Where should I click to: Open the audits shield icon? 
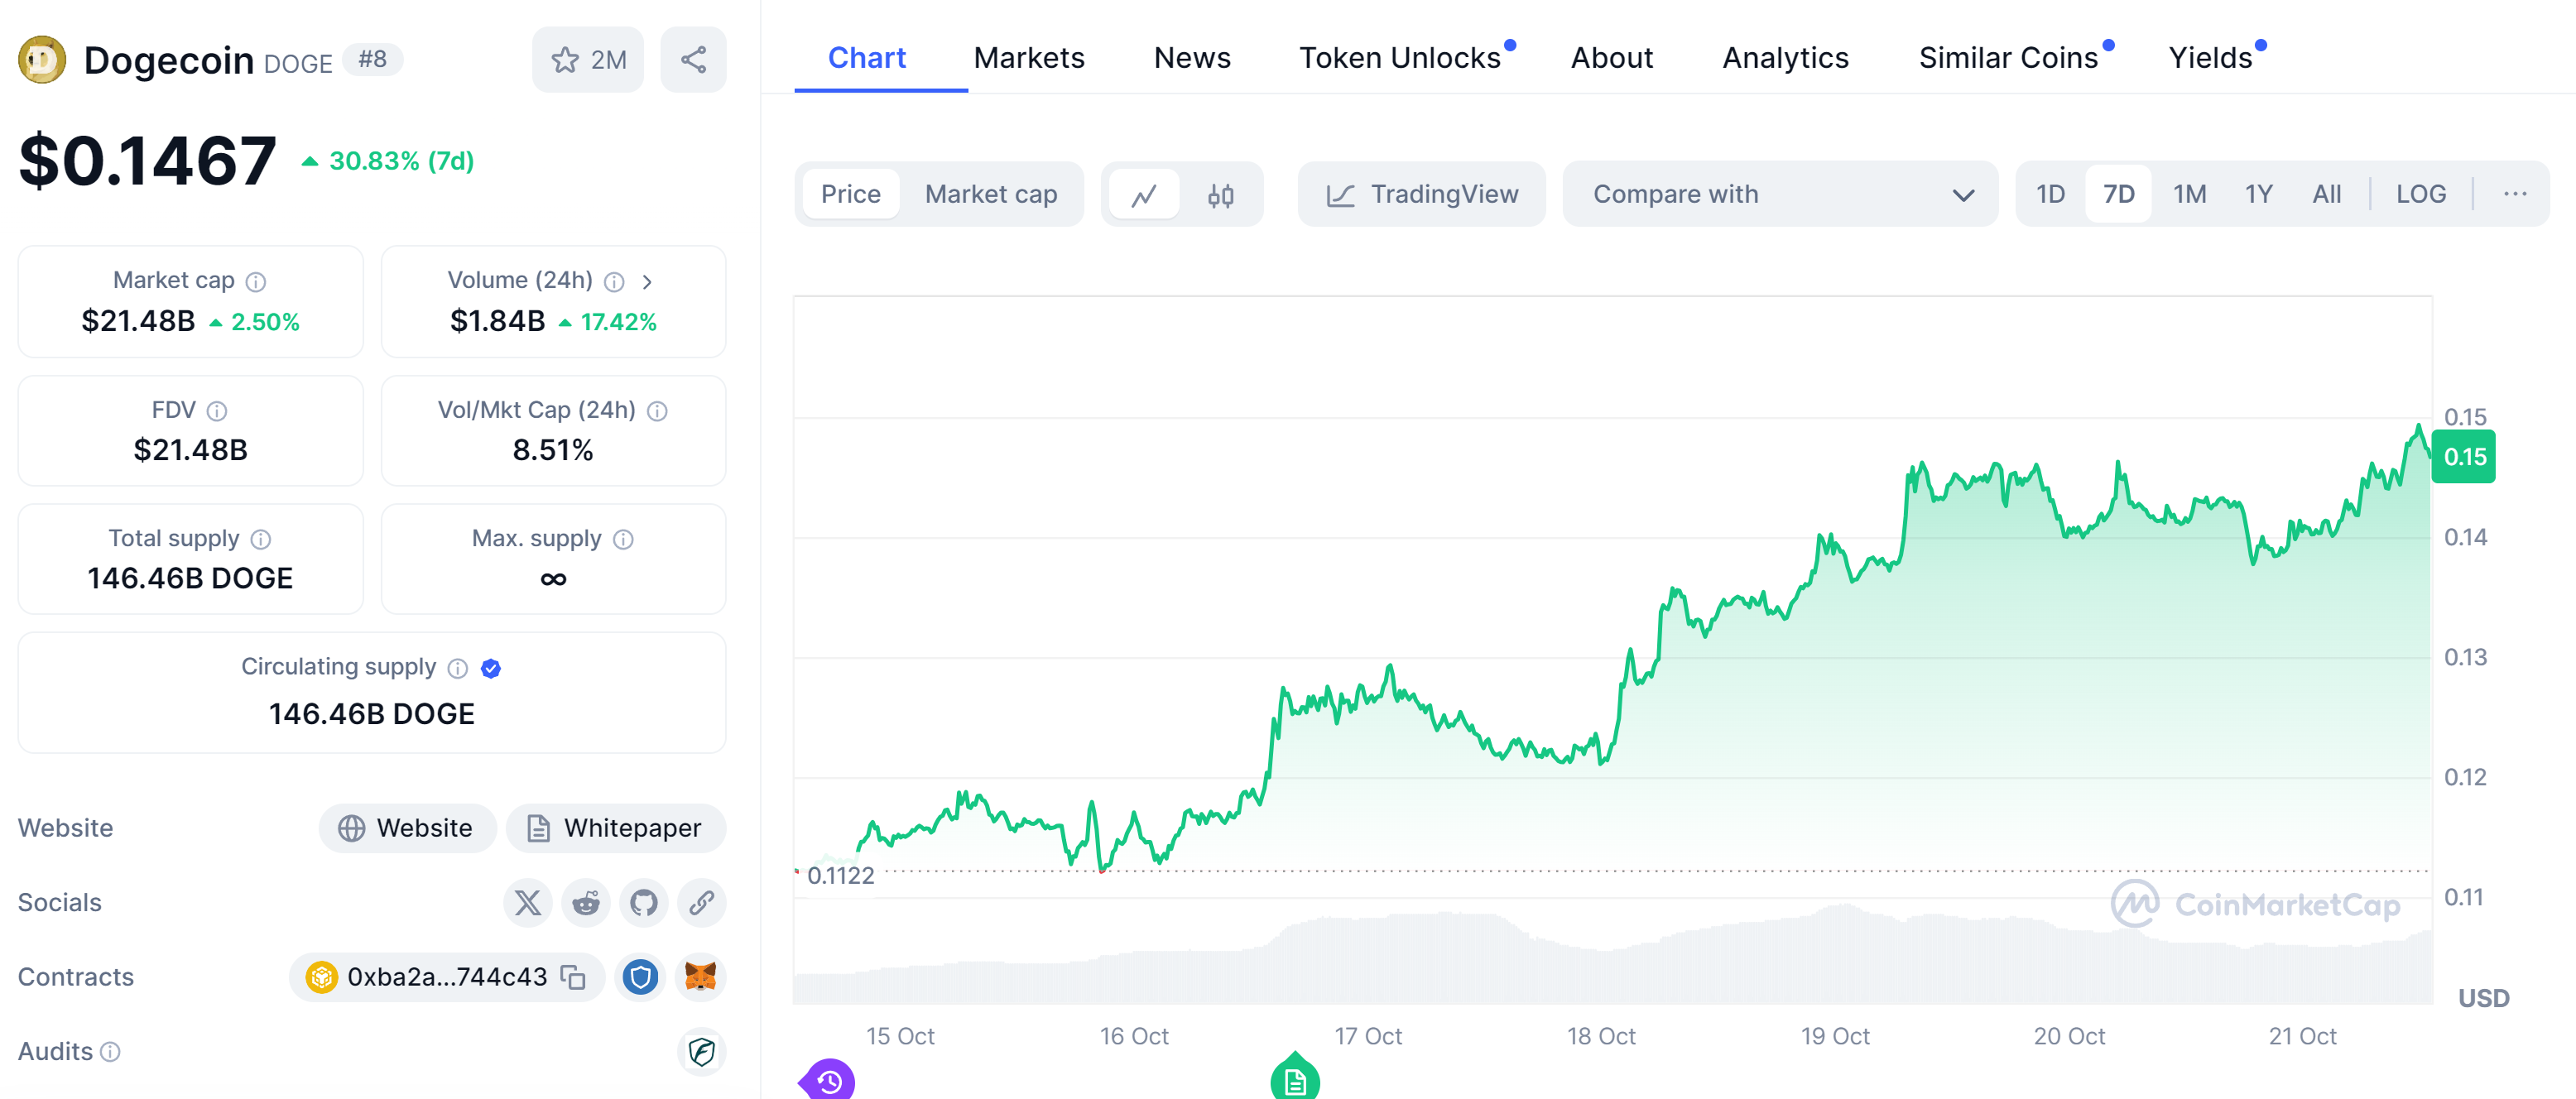(x=701, y=1051)
